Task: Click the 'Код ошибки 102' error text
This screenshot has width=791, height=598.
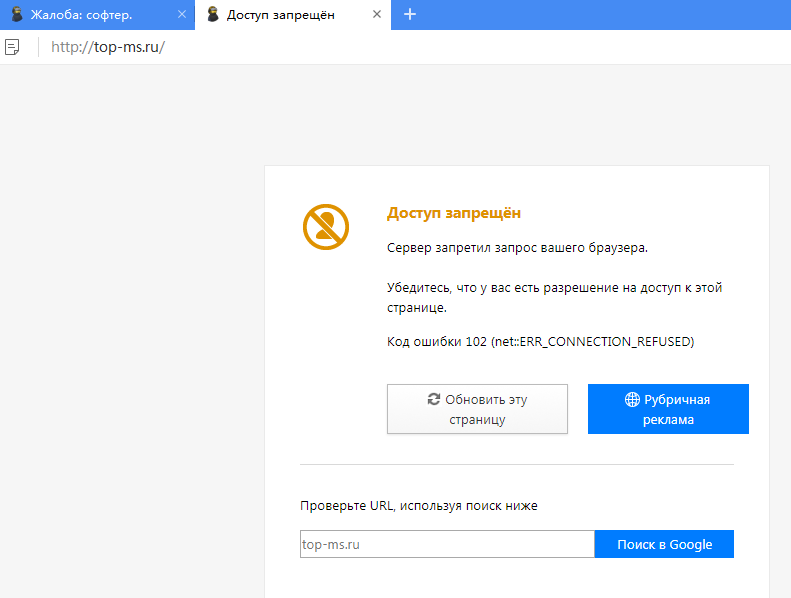Action: click(540, 342)
